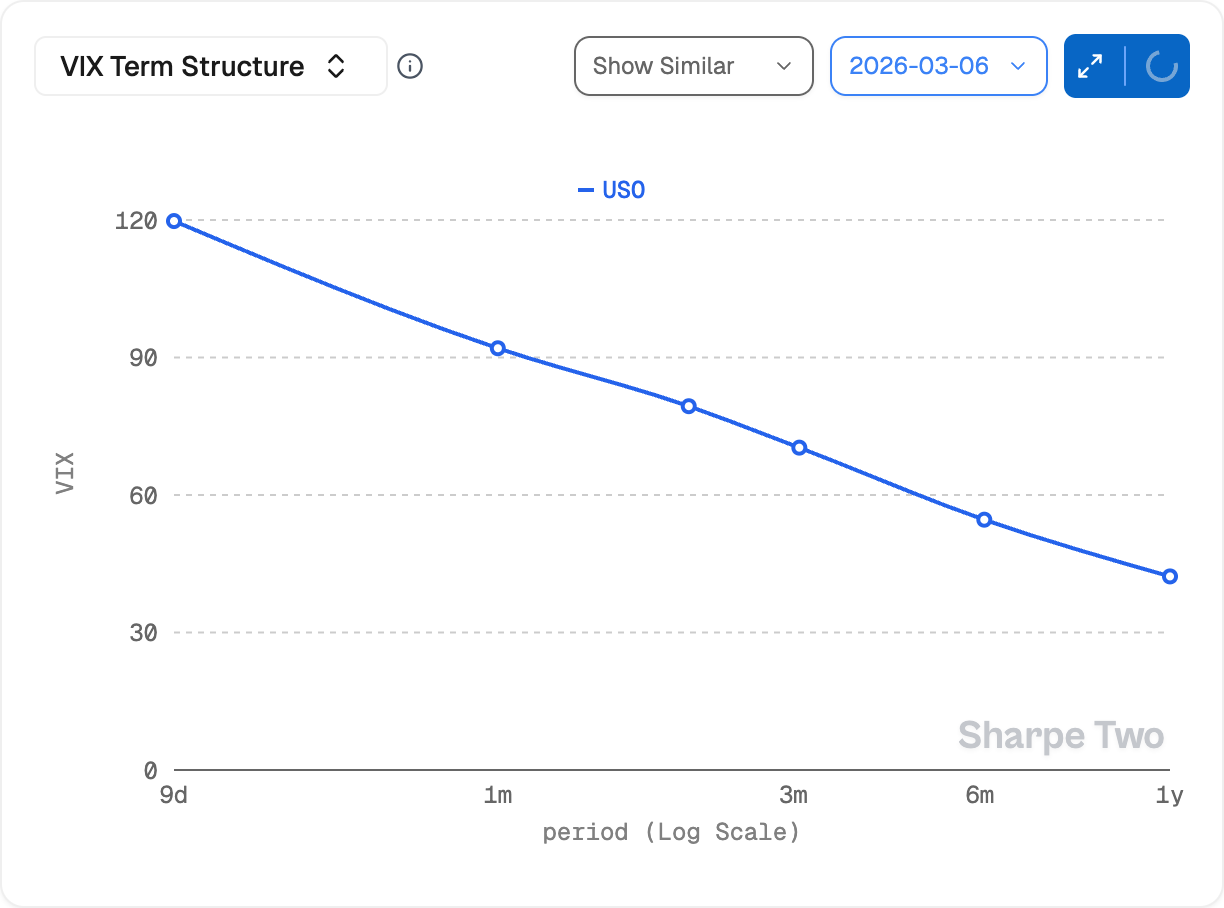Click the loading spinner refresh icon
This screenshot has height=908, width=1224.
[x=1160, y=67]
